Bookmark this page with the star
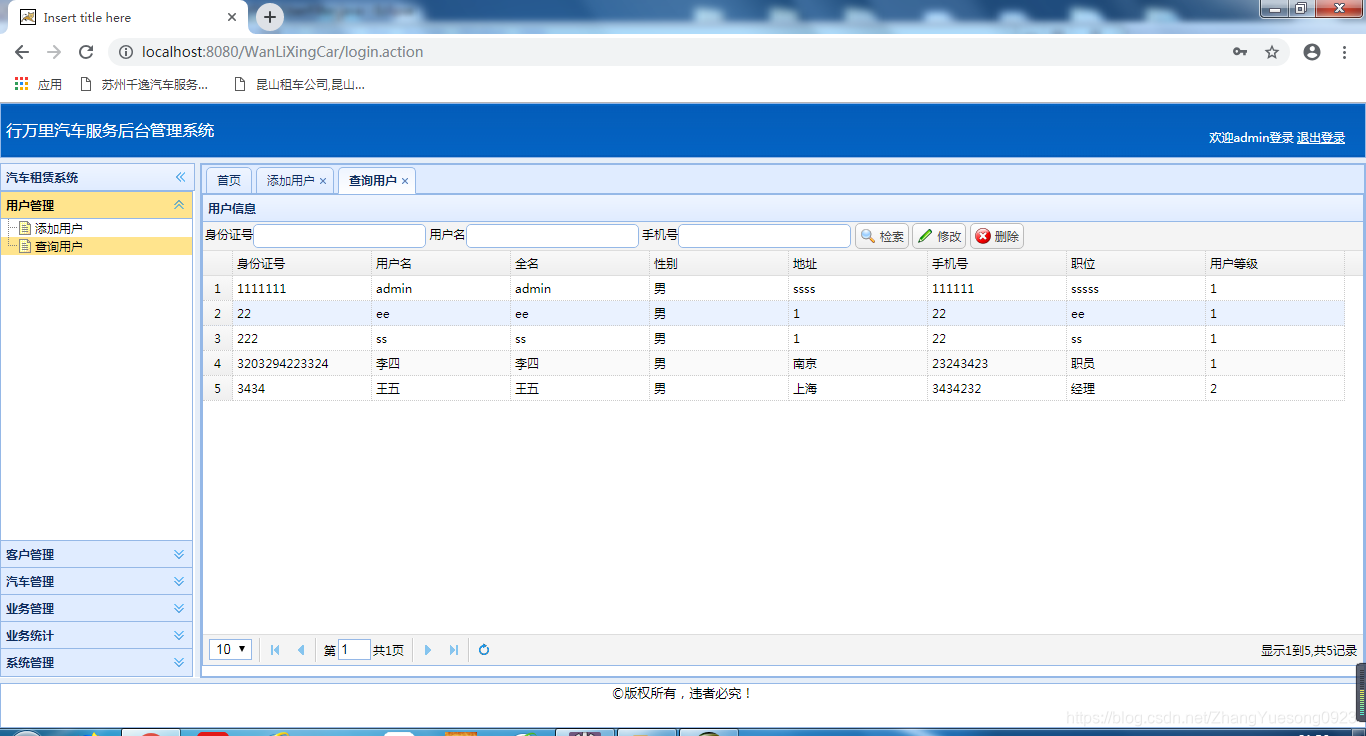Viewport: 1366px width, 736px height. pyautogui.click(x=1272, y=52)
